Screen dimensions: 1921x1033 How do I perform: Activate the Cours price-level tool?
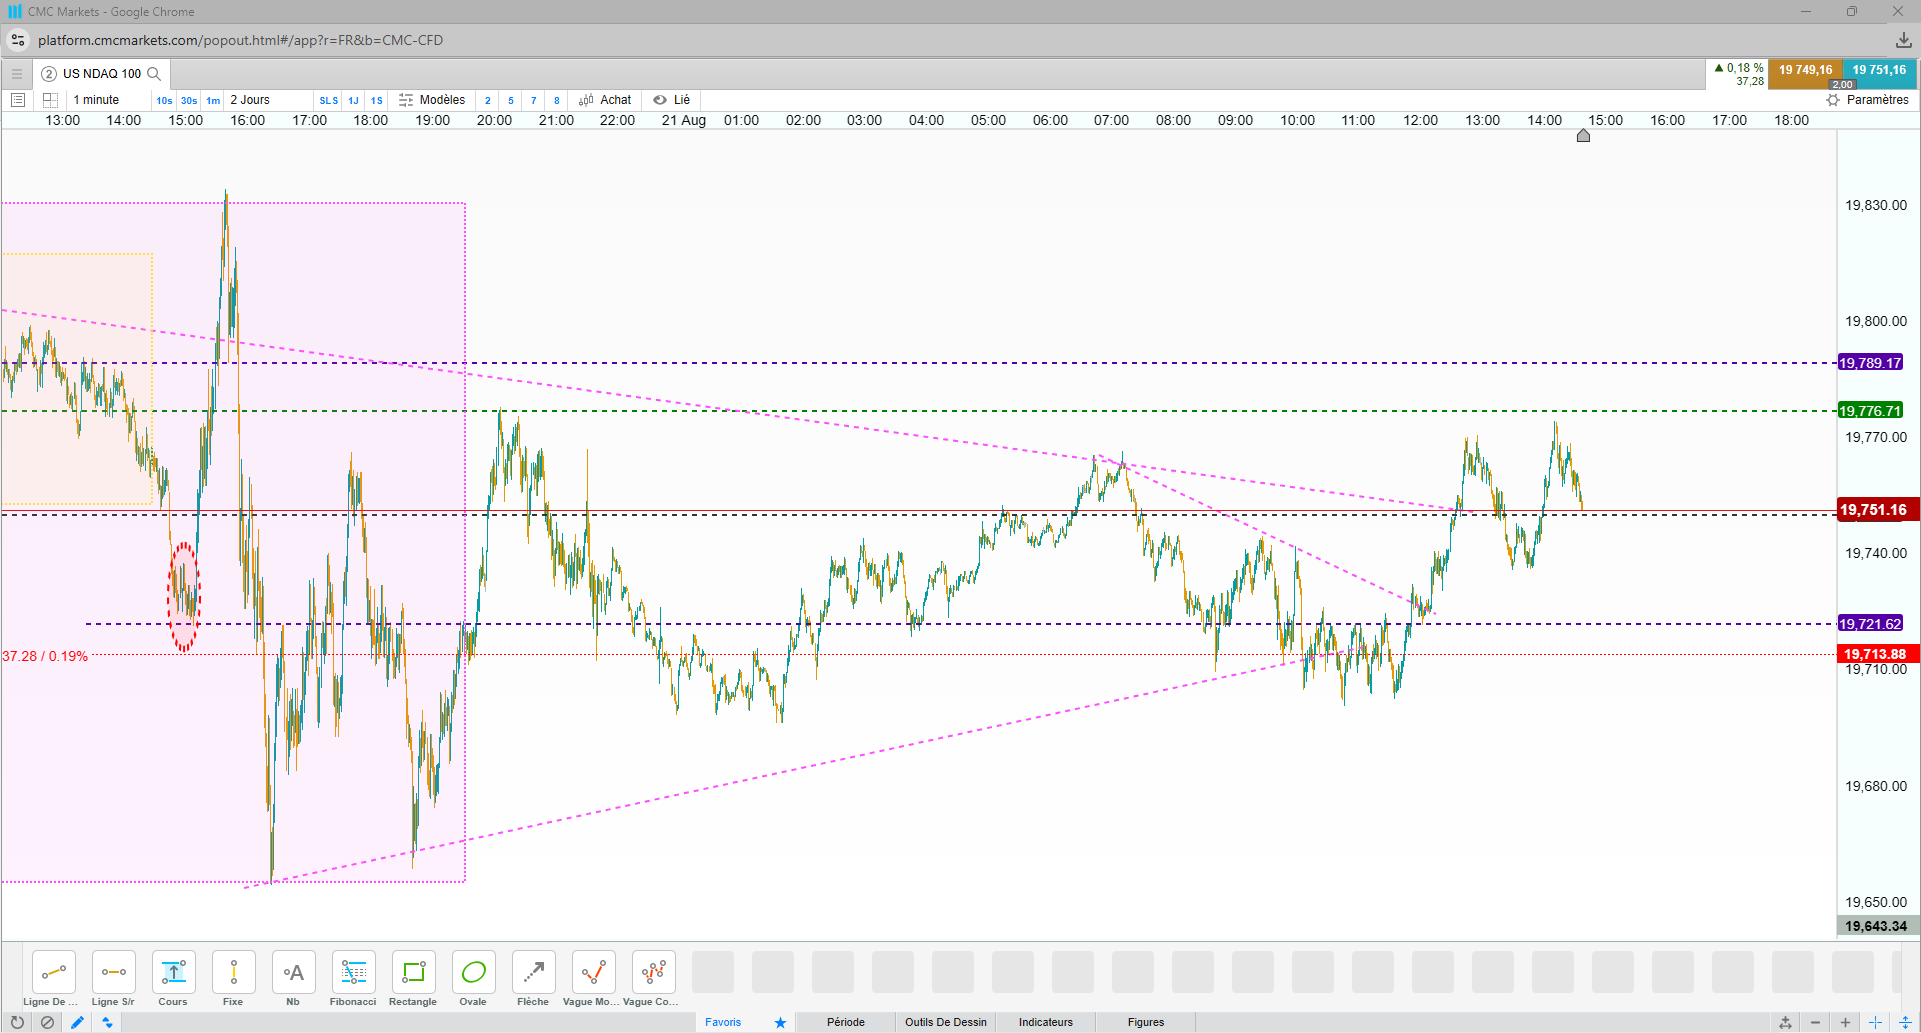(x=173, y=979)
